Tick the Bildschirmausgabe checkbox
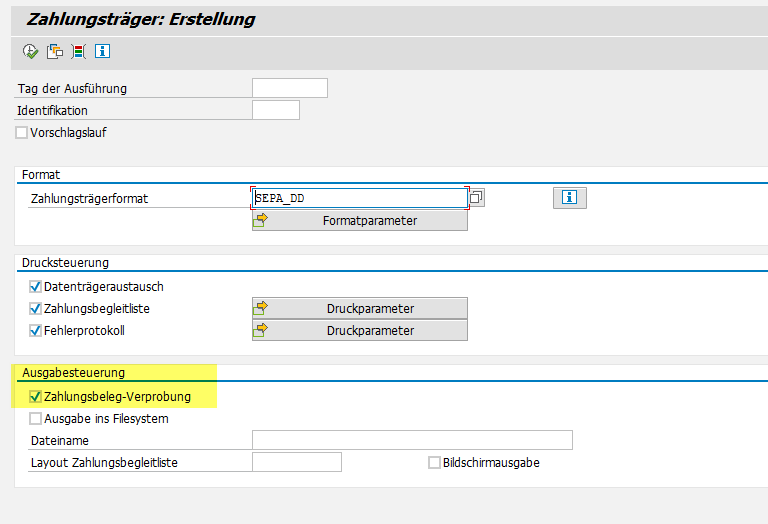Viewport: 768px width, 524px height. (x=434, y=463)
